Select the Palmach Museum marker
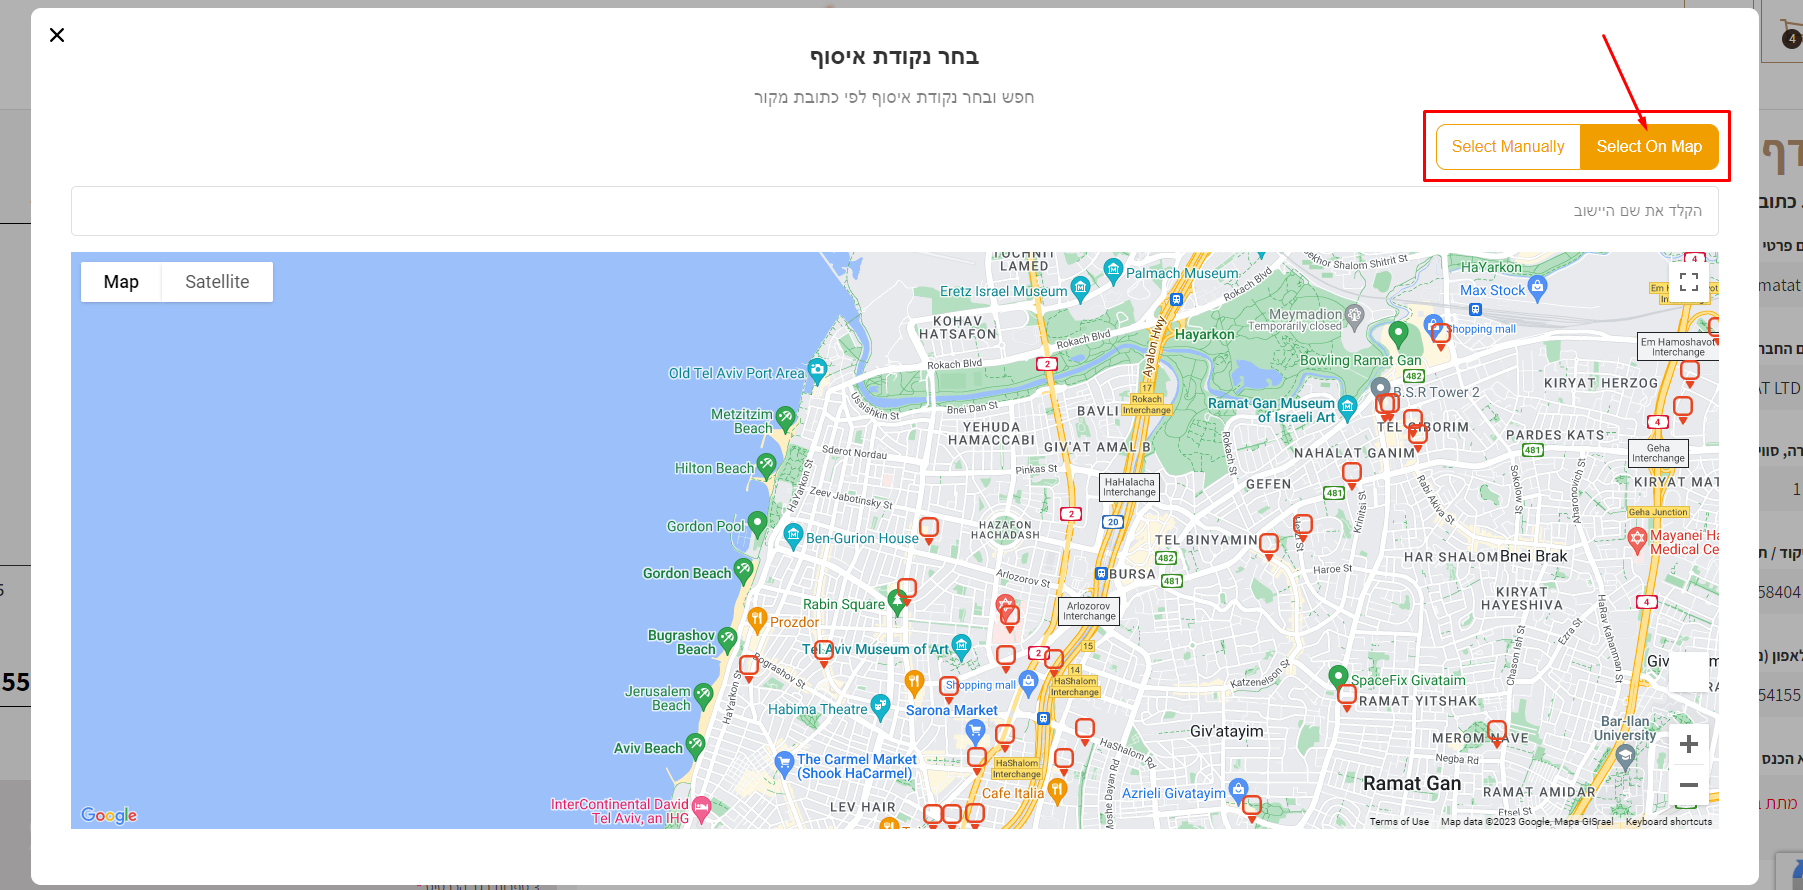The image size is (1803, 890). [1113, 269]
